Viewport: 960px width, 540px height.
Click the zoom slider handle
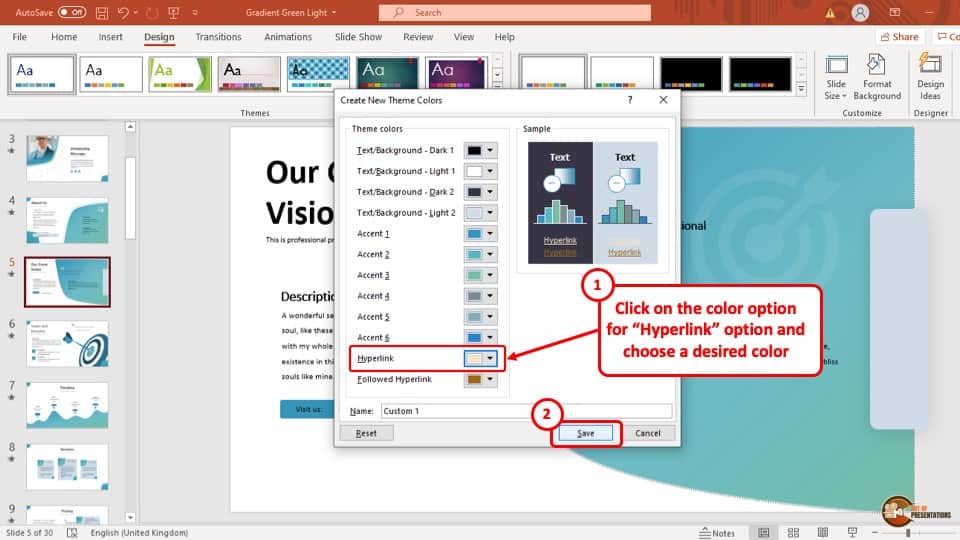pyautogui.click(x=908, y=533)
